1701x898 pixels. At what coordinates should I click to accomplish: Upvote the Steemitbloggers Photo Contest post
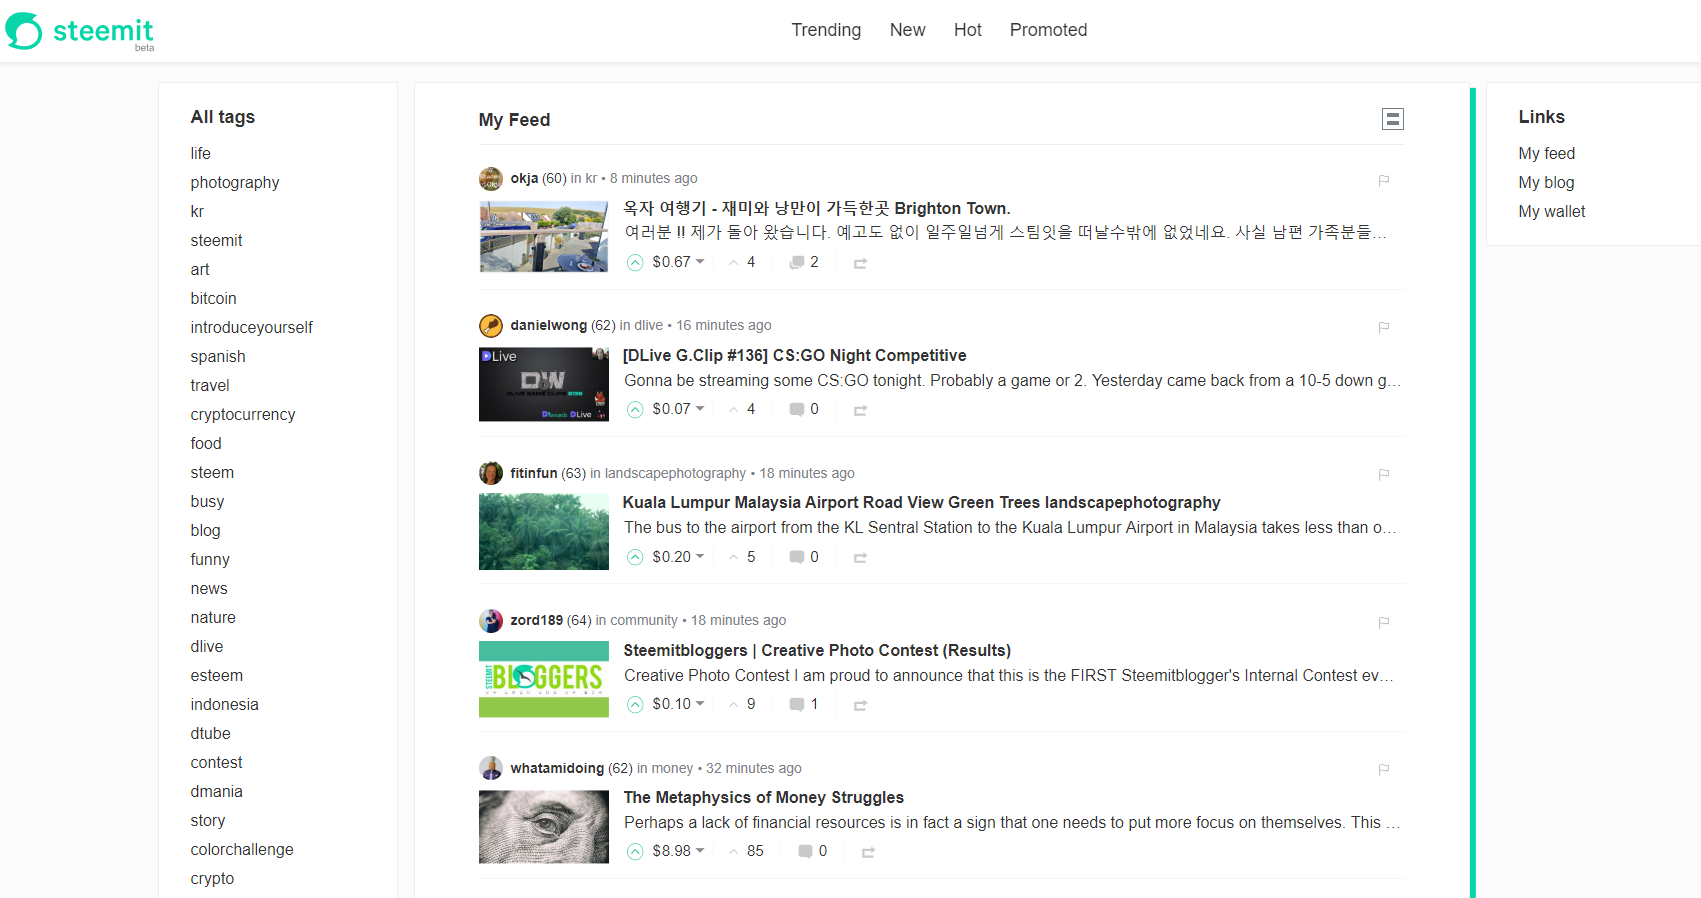point(635,704)
